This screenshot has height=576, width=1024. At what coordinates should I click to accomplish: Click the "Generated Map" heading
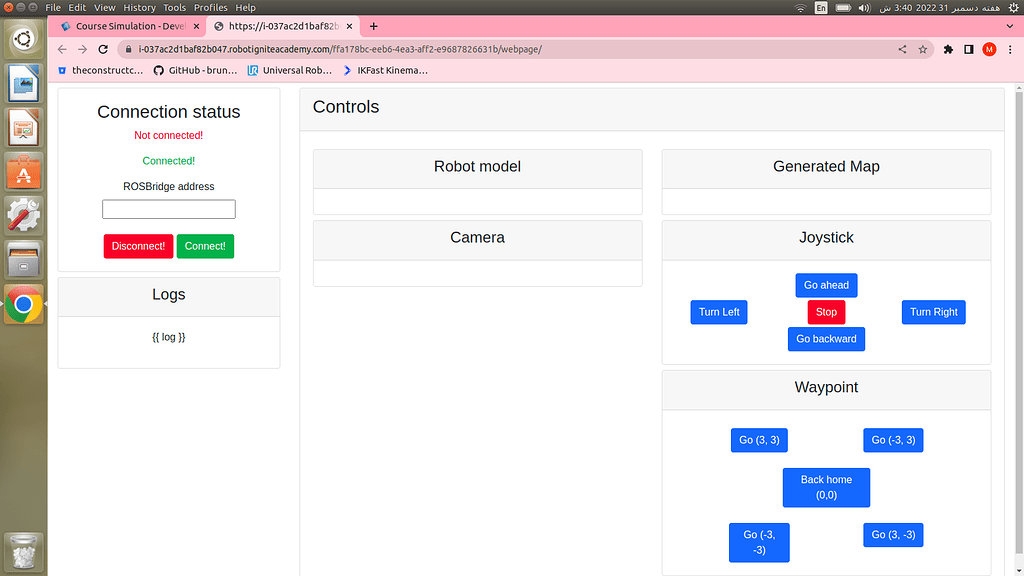coord(826,167)
